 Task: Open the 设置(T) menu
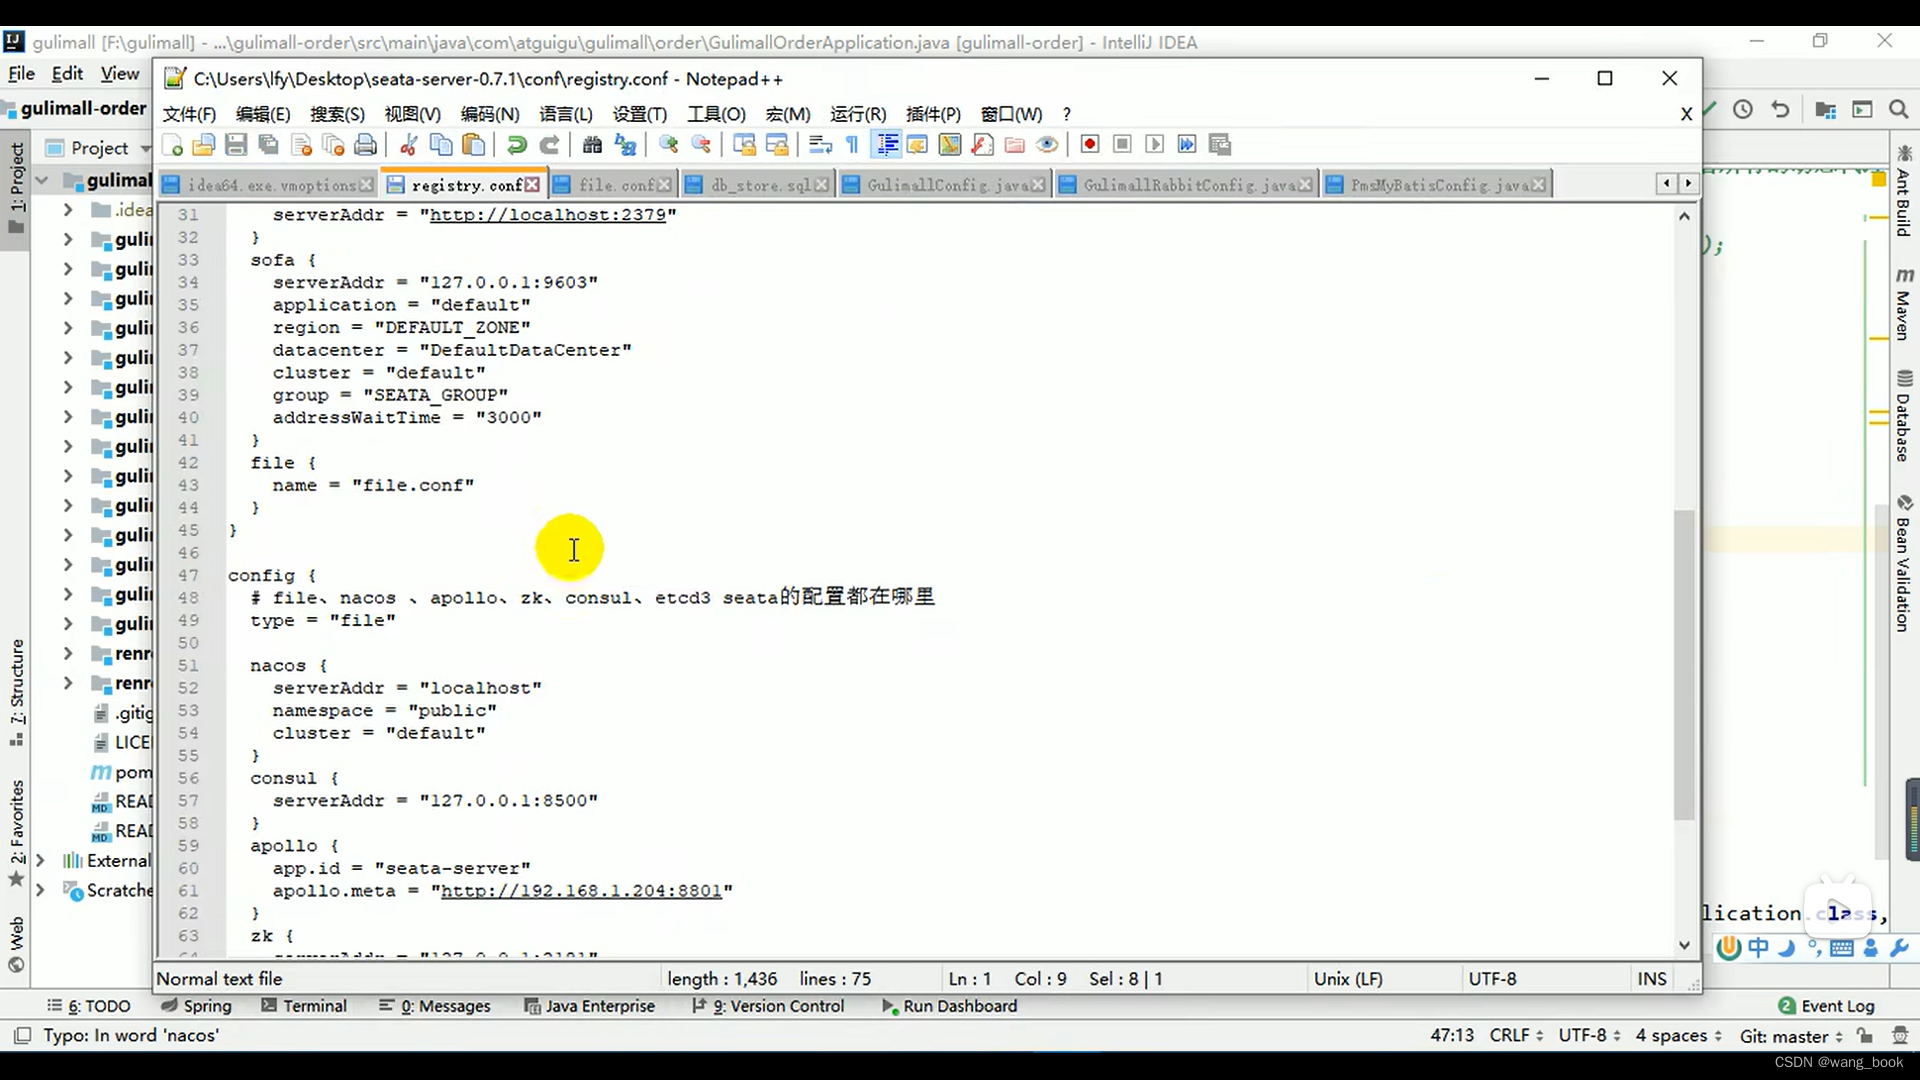pos(640,114)
